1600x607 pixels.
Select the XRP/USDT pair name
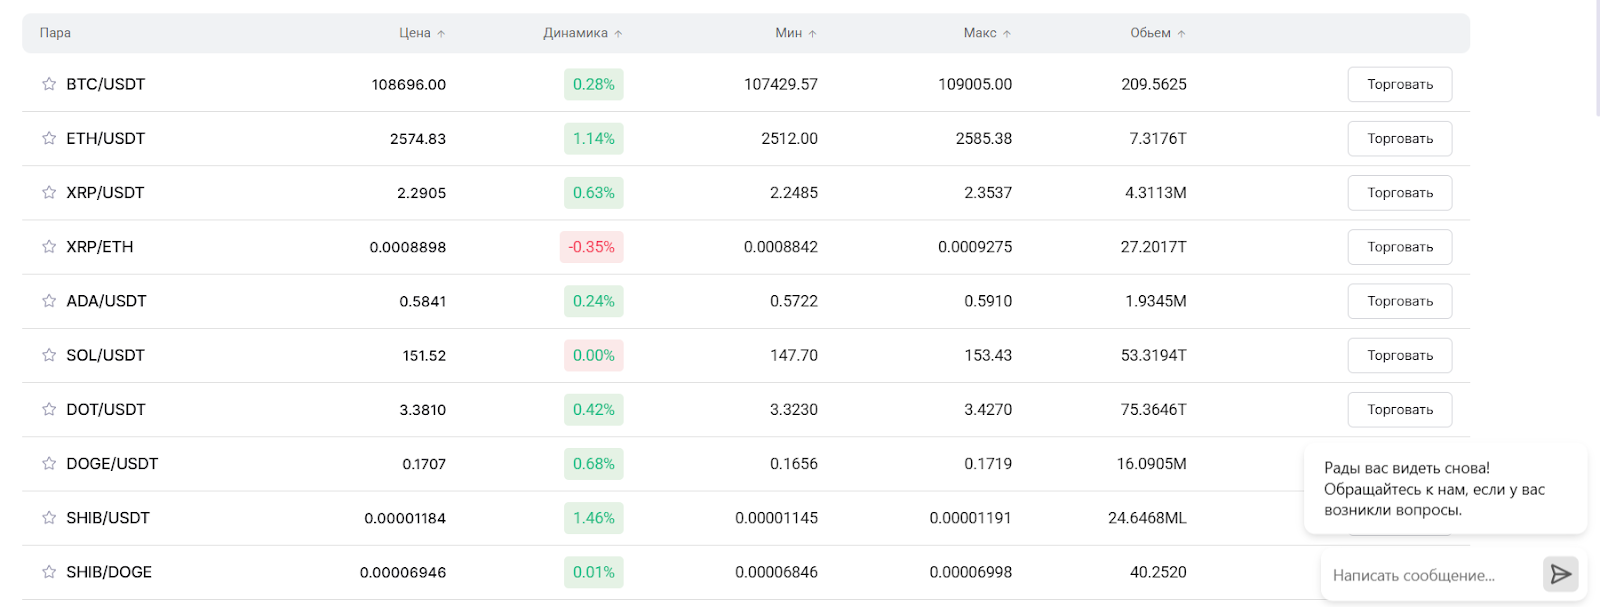point(105,192)
